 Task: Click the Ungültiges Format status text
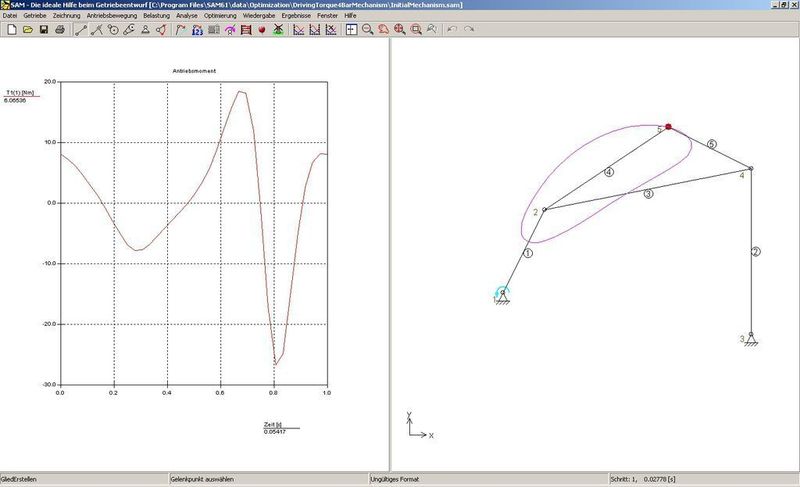tap(394, 479)
